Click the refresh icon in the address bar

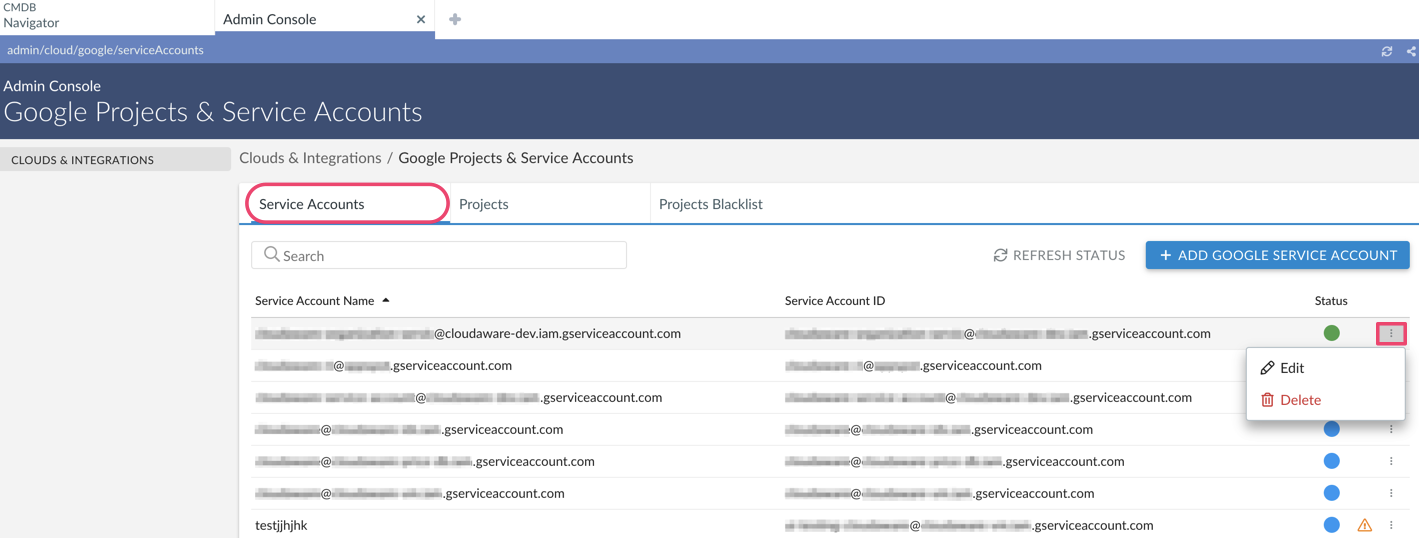[1386, 51]
